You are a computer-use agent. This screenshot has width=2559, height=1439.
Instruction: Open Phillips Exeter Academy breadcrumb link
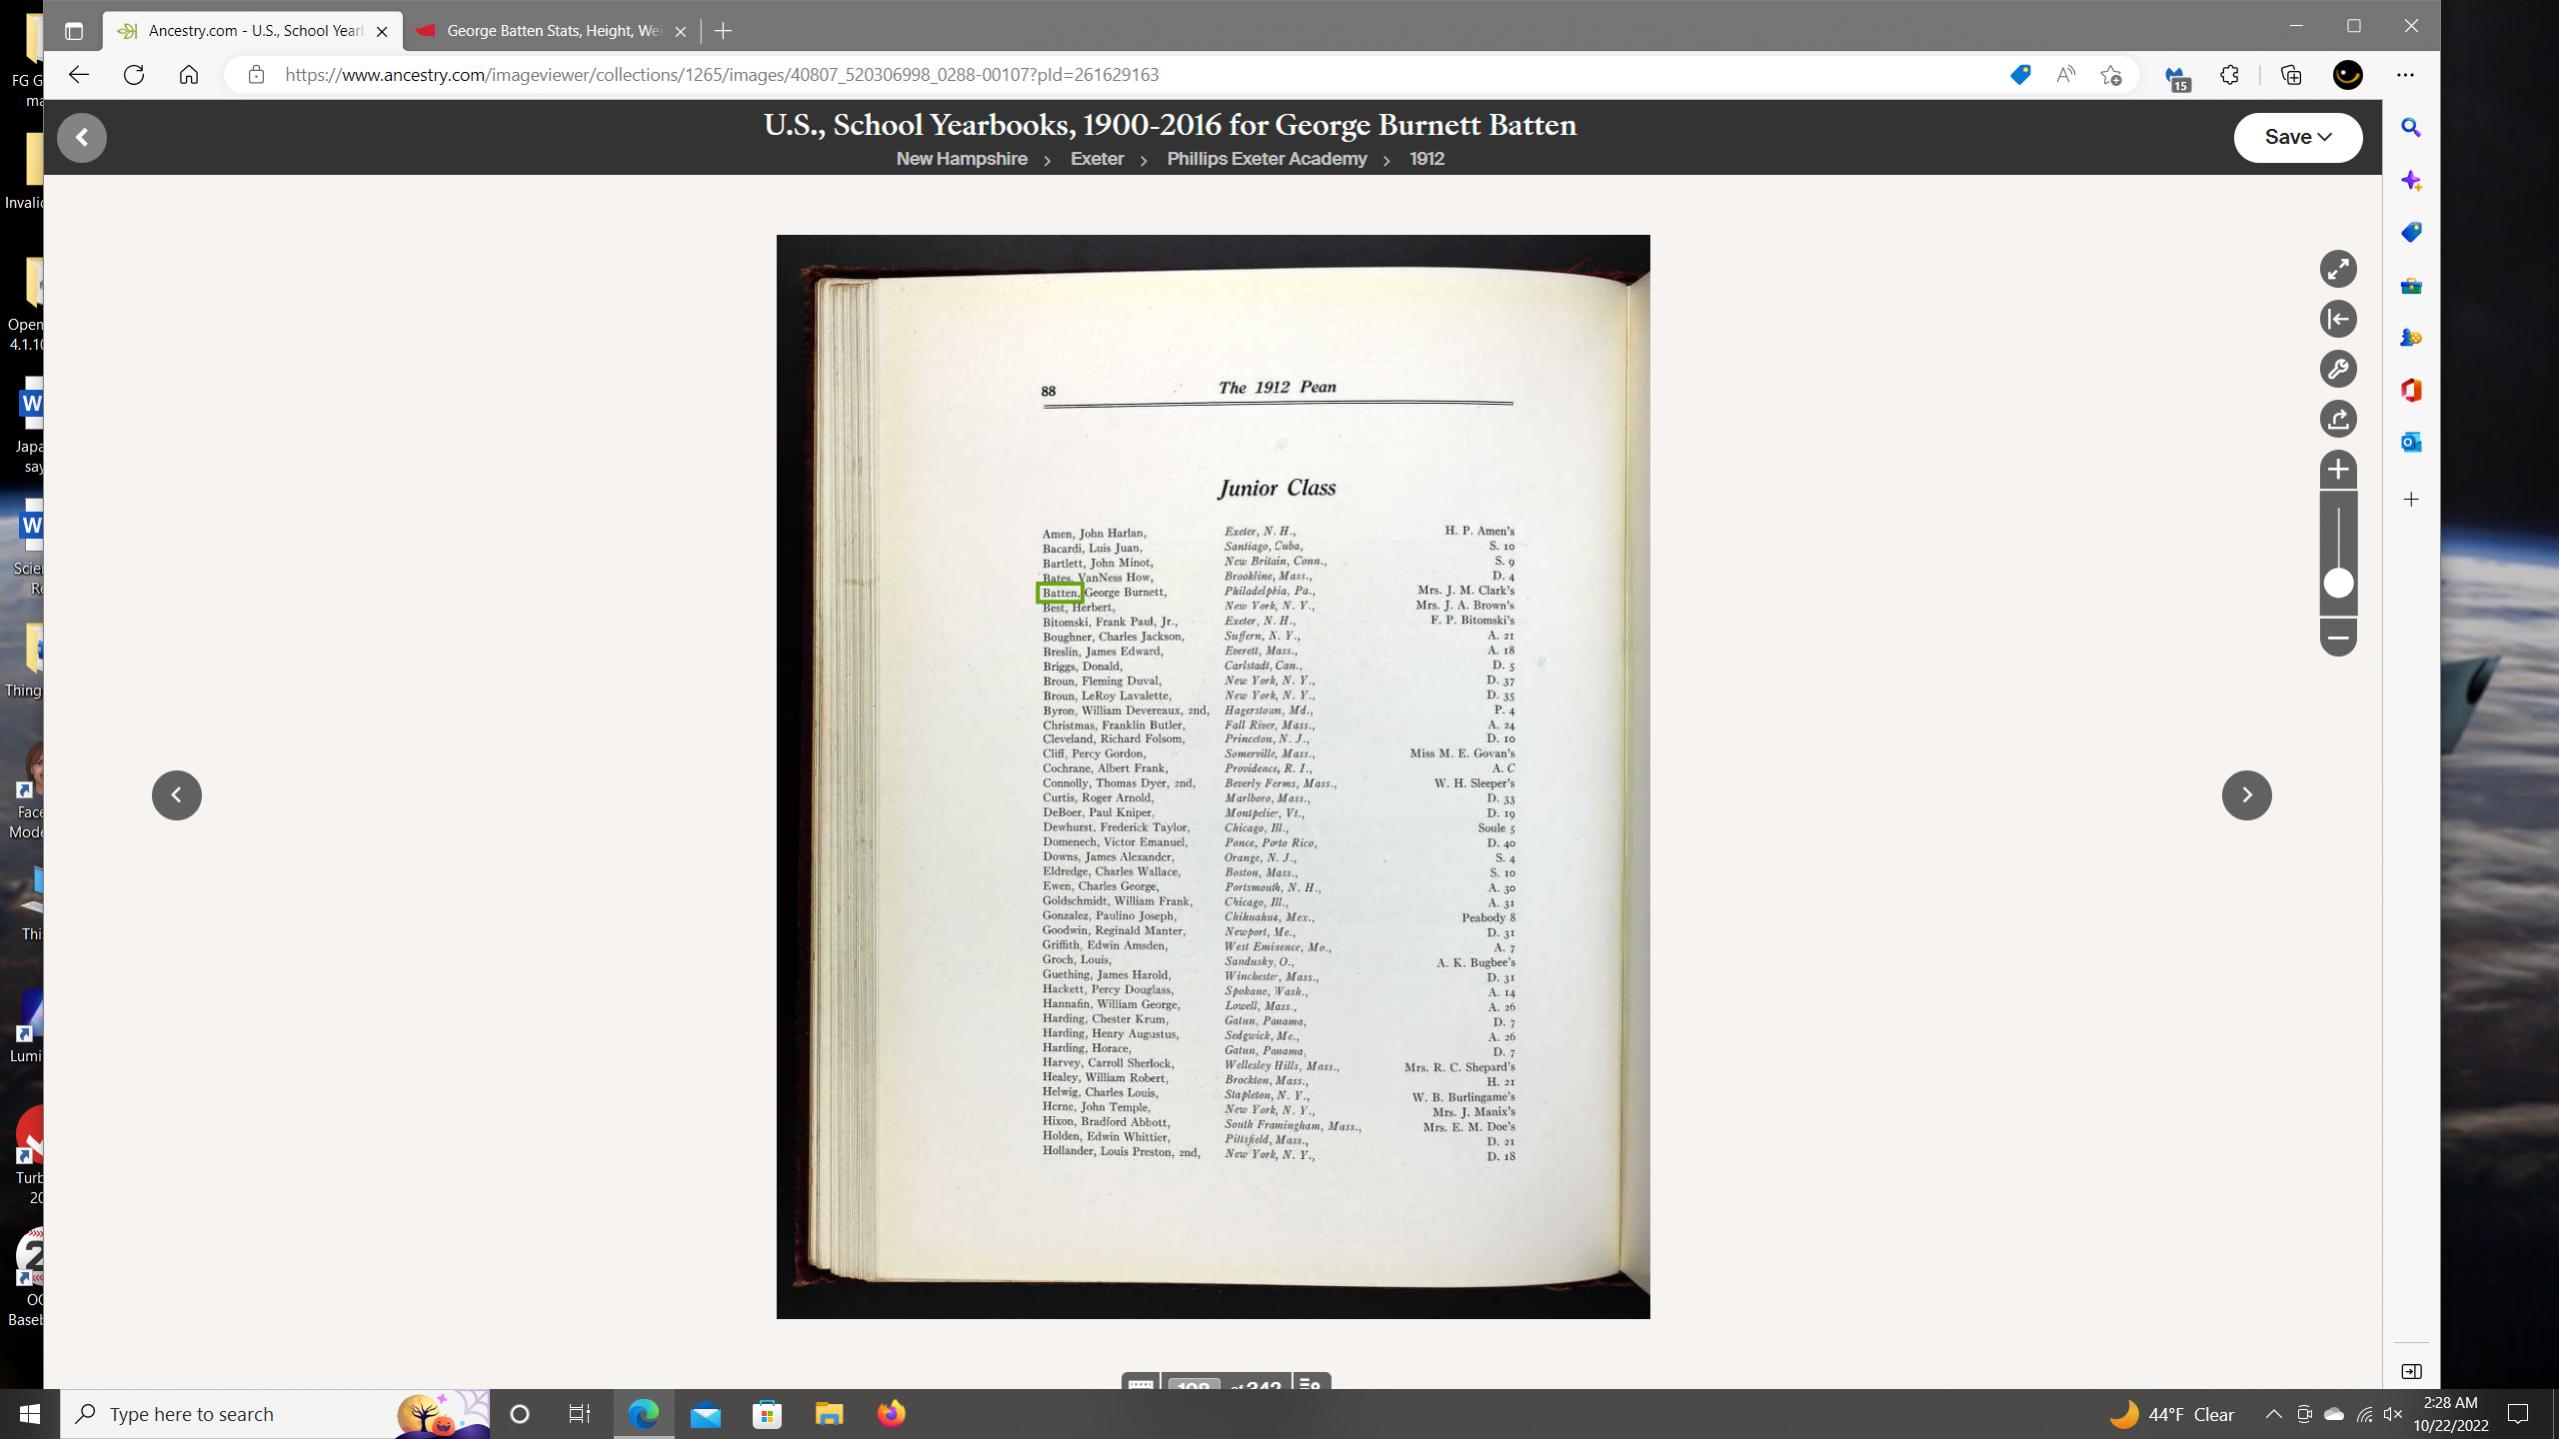click(1266, 159)
